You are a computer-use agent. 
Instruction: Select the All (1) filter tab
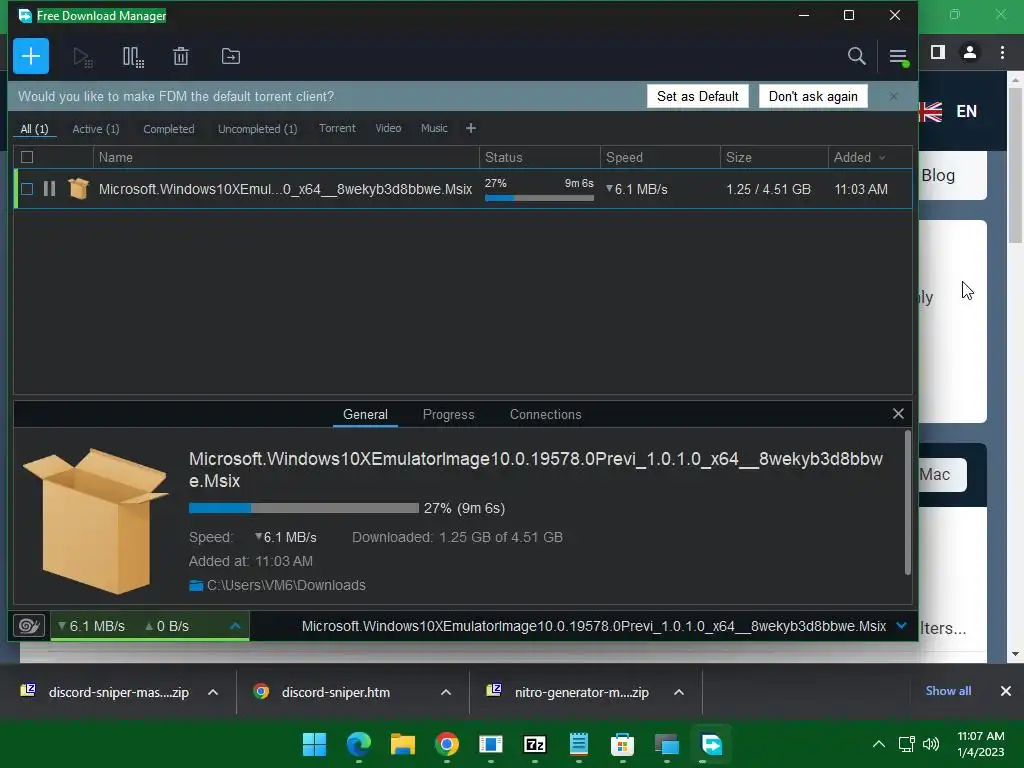34,129
